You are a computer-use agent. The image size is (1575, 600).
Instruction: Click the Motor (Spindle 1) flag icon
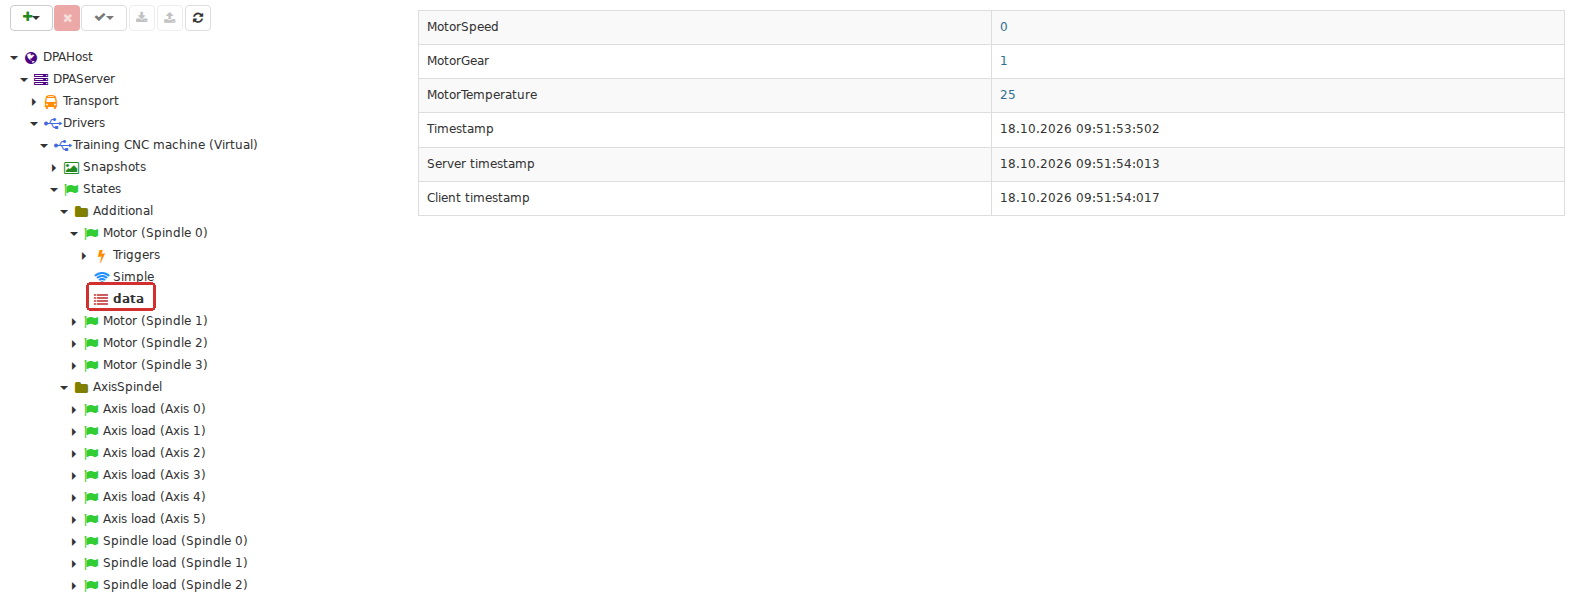coord(91,322)
